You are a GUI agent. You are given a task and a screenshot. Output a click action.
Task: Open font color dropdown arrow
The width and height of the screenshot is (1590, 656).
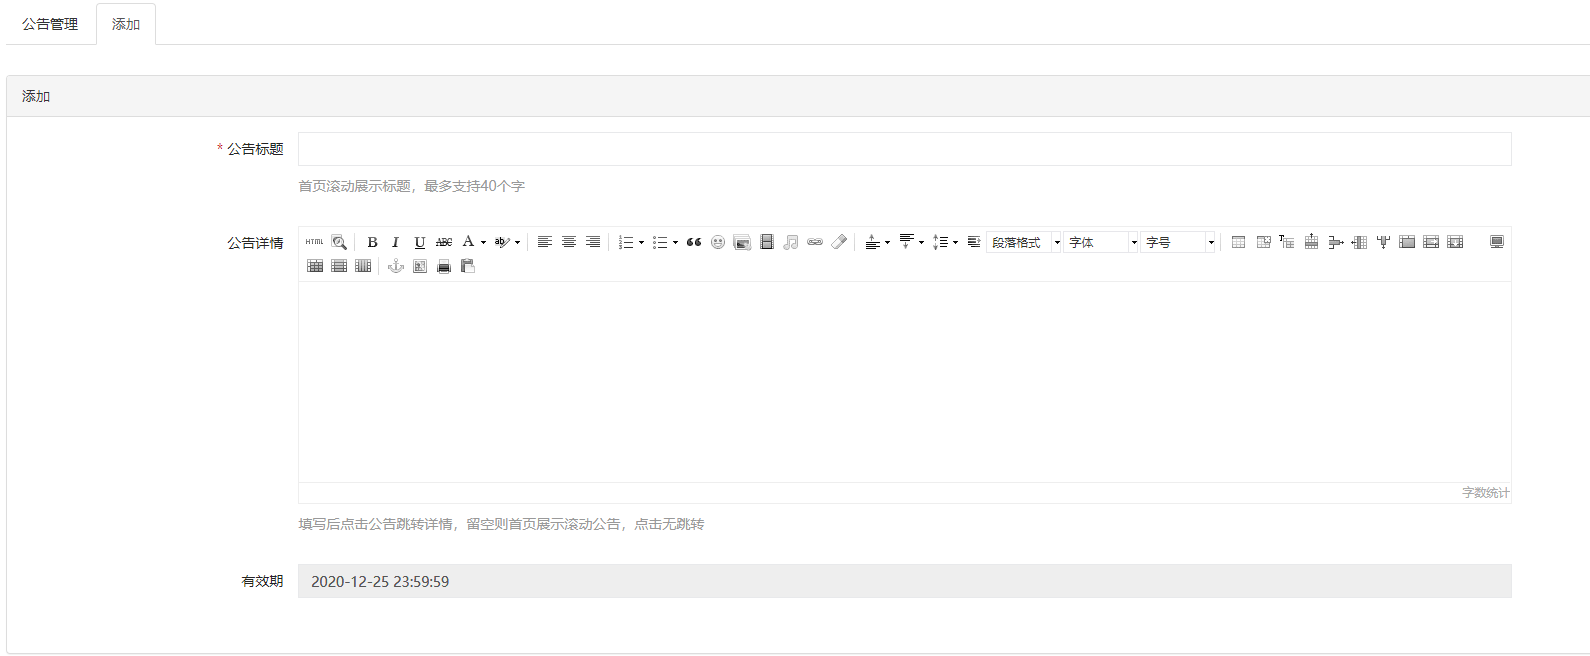(483, 242)
